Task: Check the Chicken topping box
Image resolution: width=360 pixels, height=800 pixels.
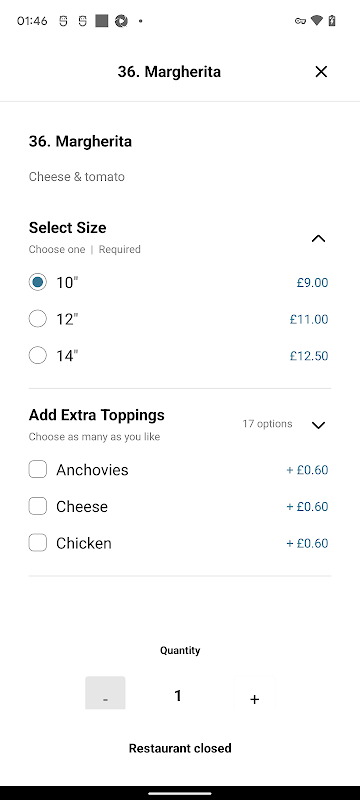Action: pyautogui.click(x=38, y=543)
